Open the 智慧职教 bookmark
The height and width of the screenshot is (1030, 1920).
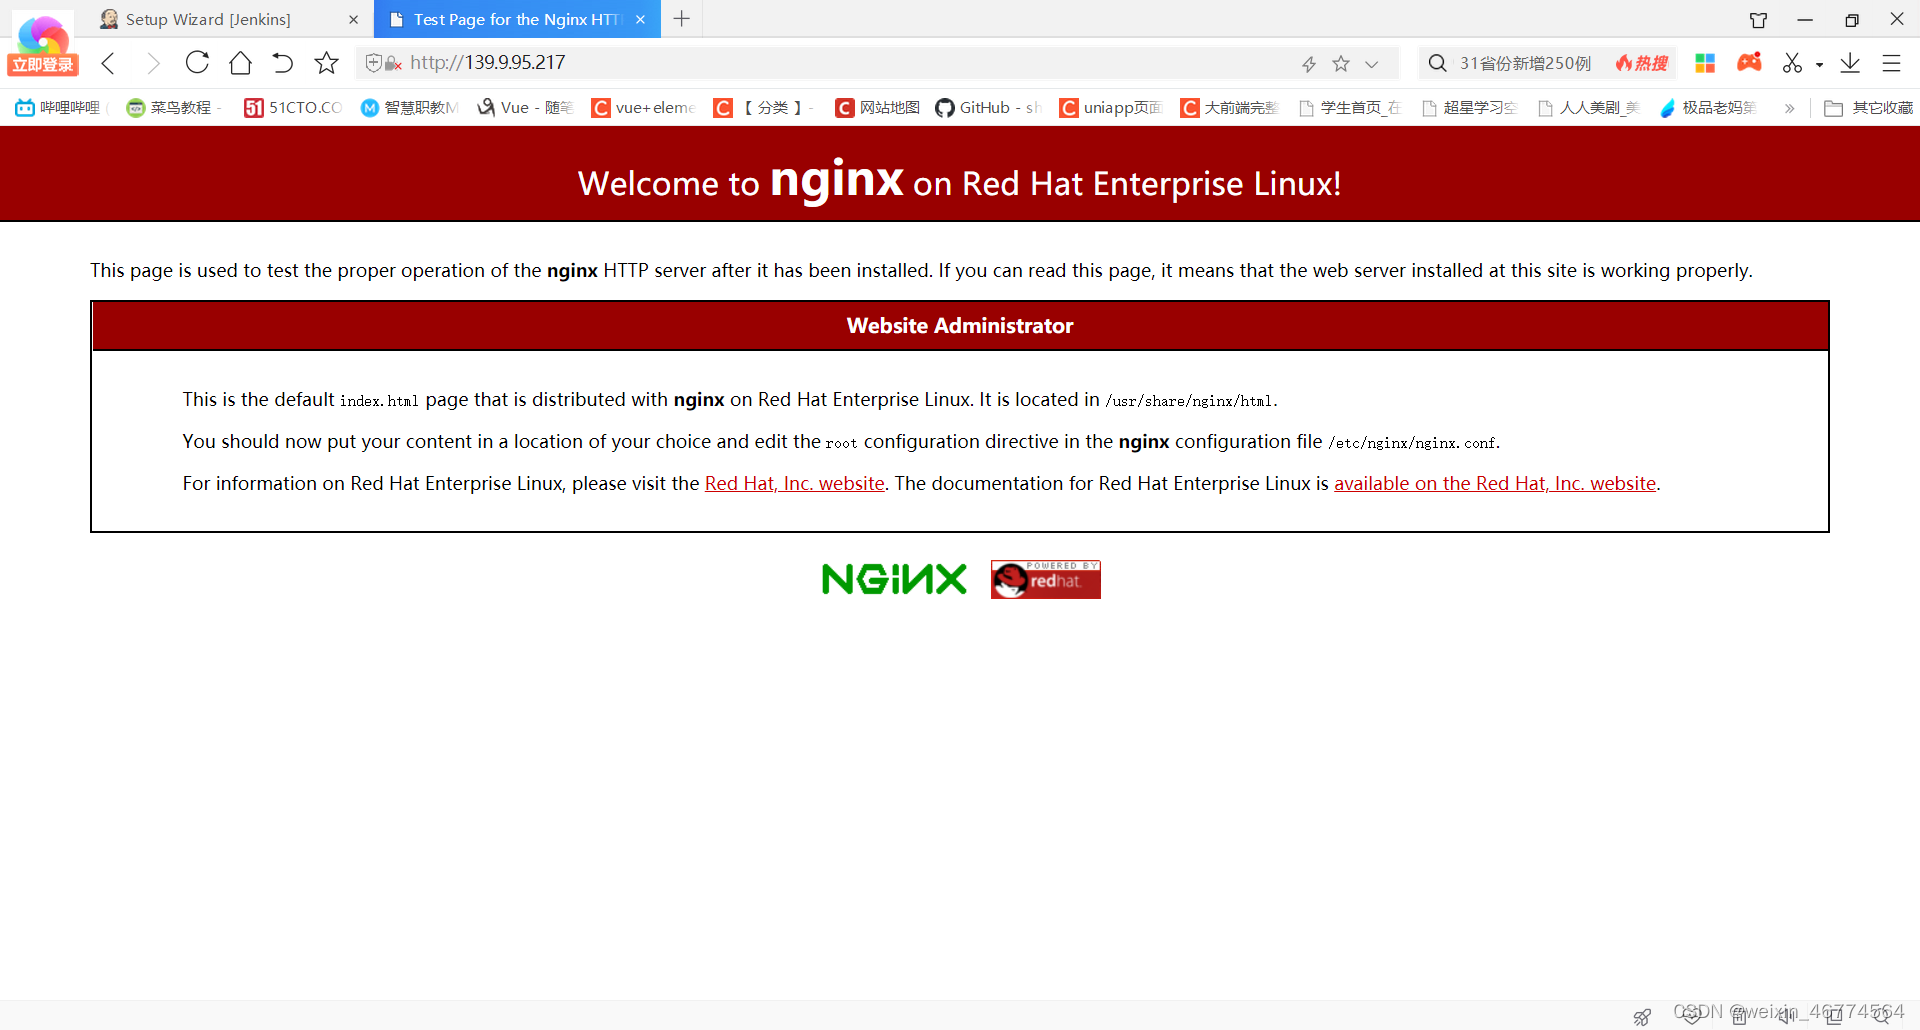tap(409, 107)
